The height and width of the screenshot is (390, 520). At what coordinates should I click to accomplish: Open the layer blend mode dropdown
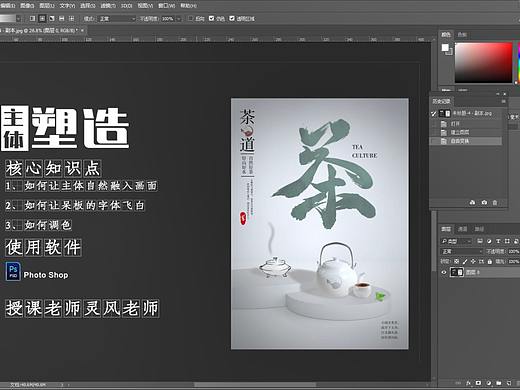point(462,251)
